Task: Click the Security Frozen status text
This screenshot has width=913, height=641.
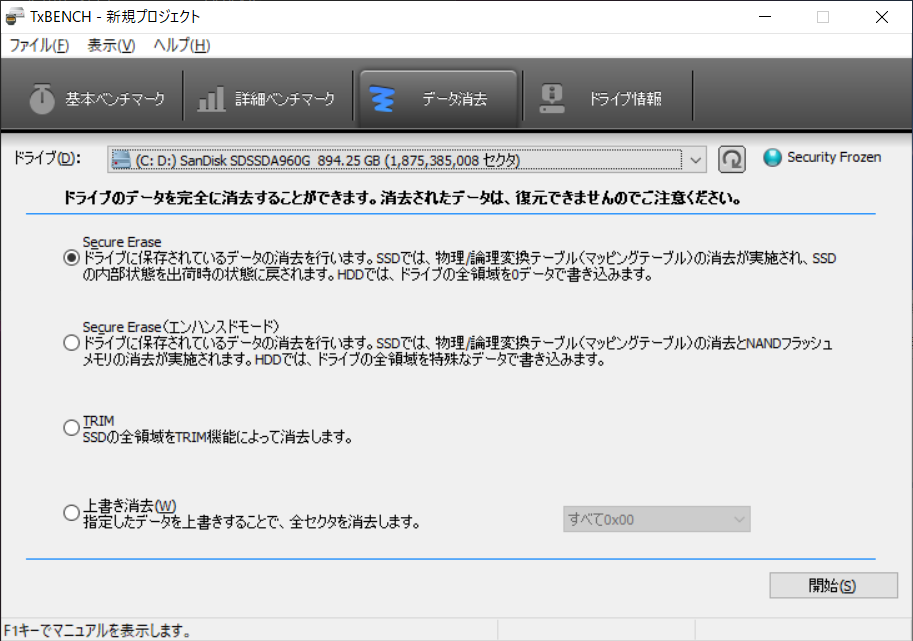Action: (x=834, y=157)
